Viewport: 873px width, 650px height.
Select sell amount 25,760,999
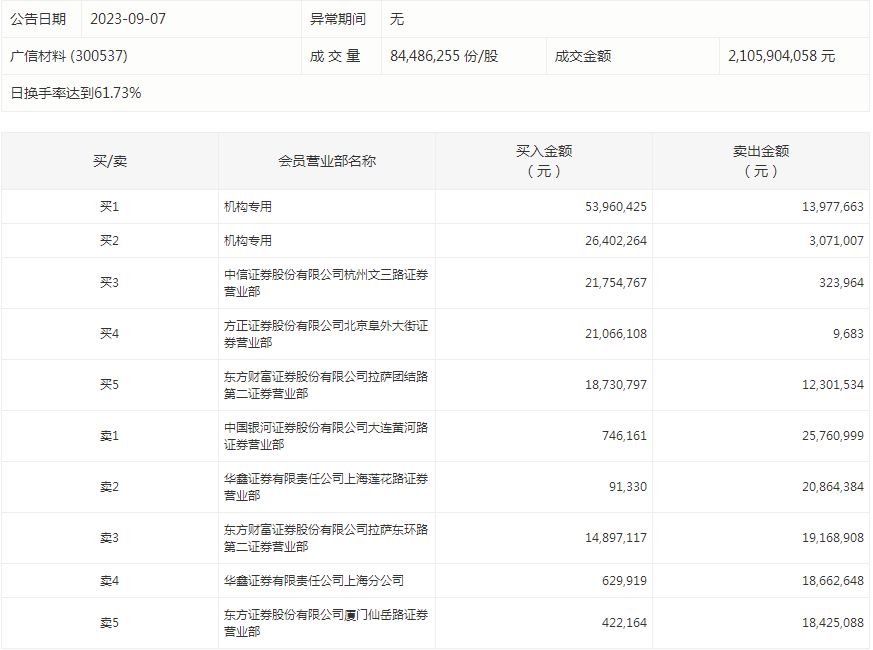click(833, 436)
